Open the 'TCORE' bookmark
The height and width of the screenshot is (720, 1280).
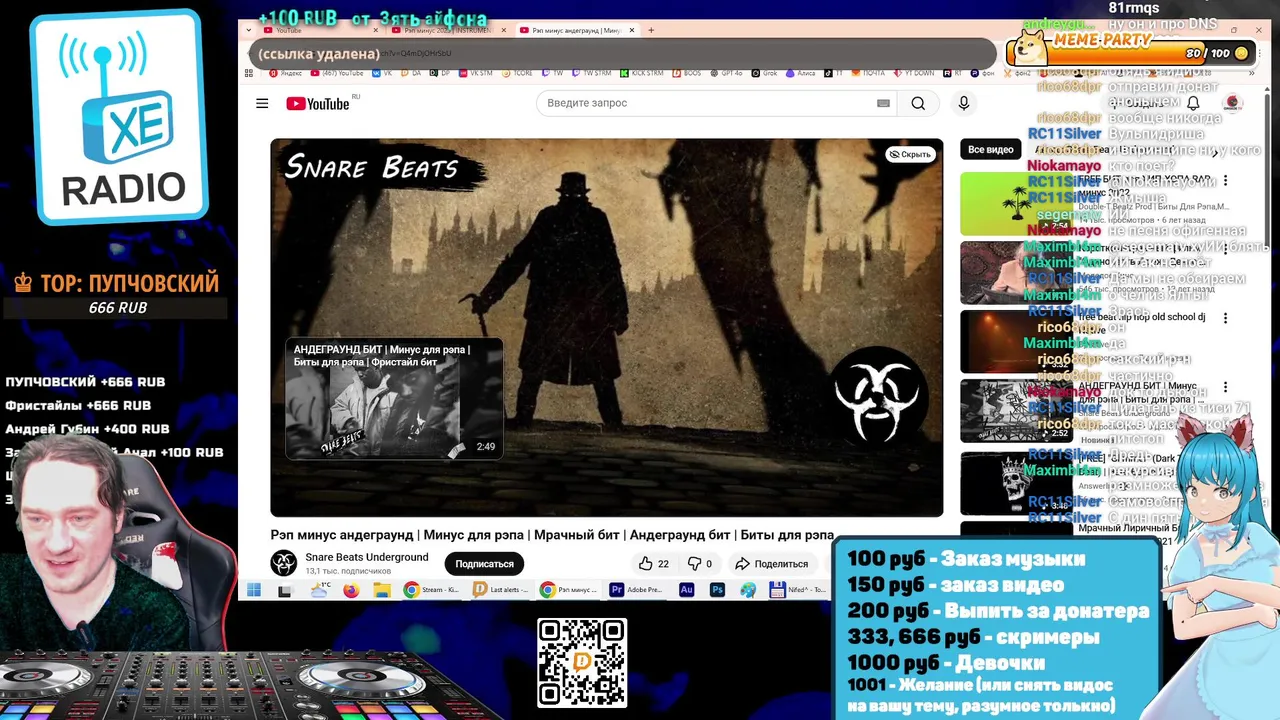coord(516,73)
